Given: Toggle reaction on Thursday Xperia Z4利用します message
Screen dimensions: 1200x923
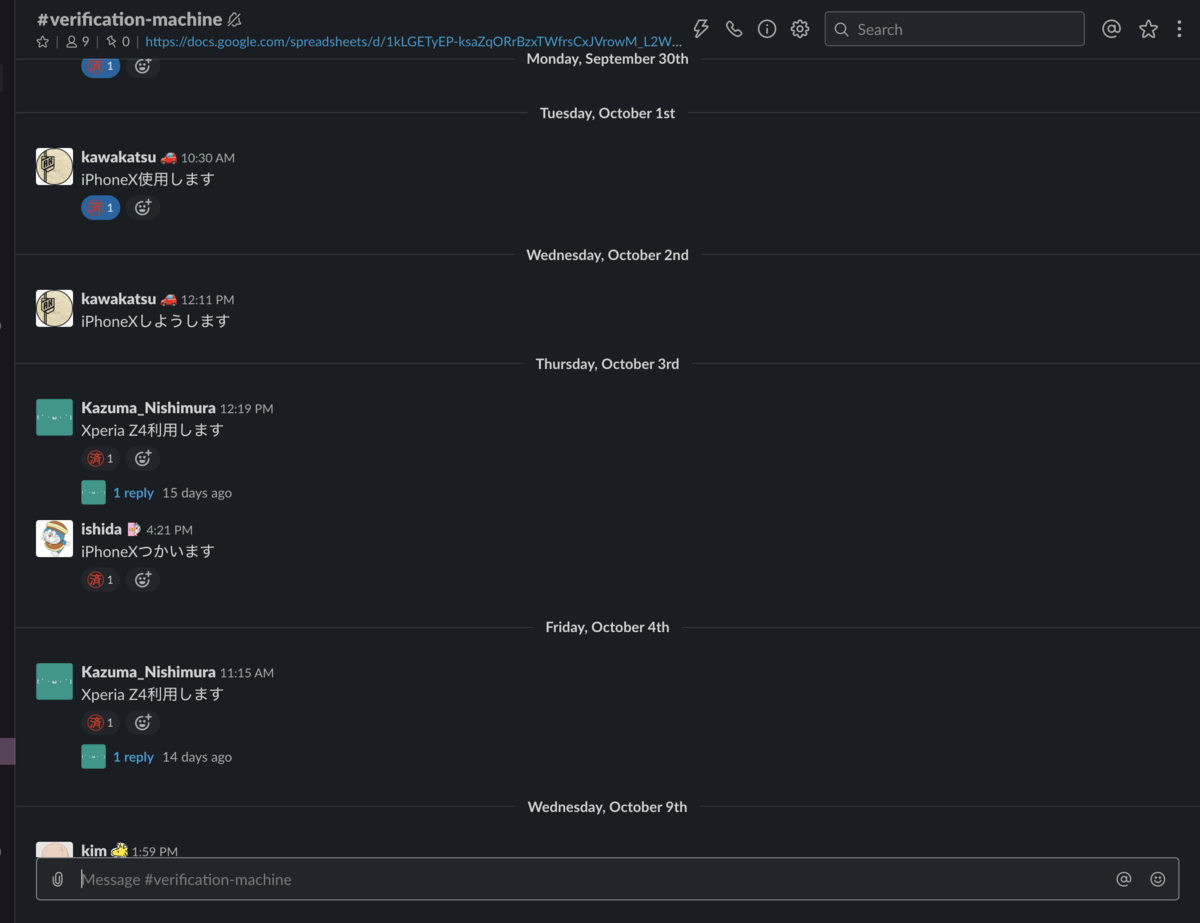Looking at the screenshot, I should click(100, 459).
